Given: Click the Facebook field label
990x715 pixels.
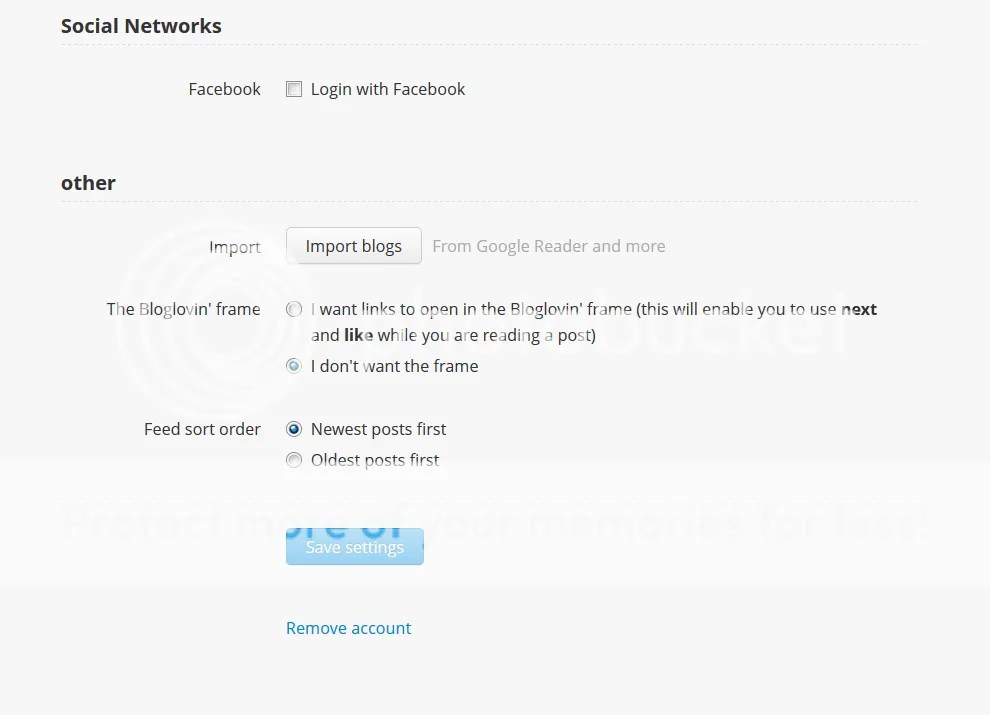Looking at the screenshot, I should click(224, 89).
